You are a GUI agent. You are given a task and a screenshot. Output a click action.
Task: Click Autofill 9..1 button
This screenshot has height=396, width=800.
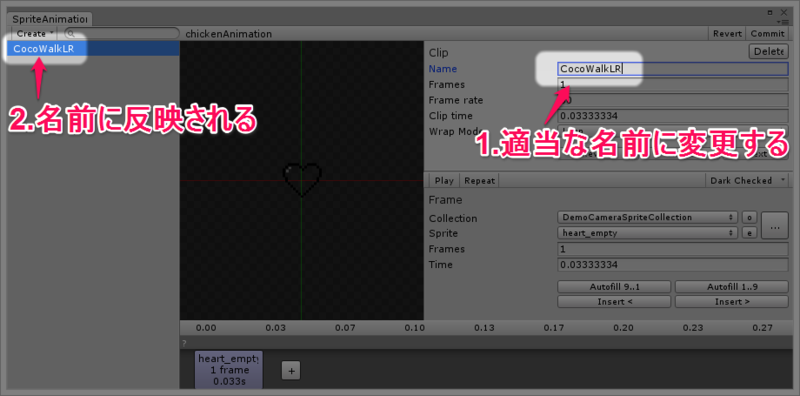click(x=614, y=287)
